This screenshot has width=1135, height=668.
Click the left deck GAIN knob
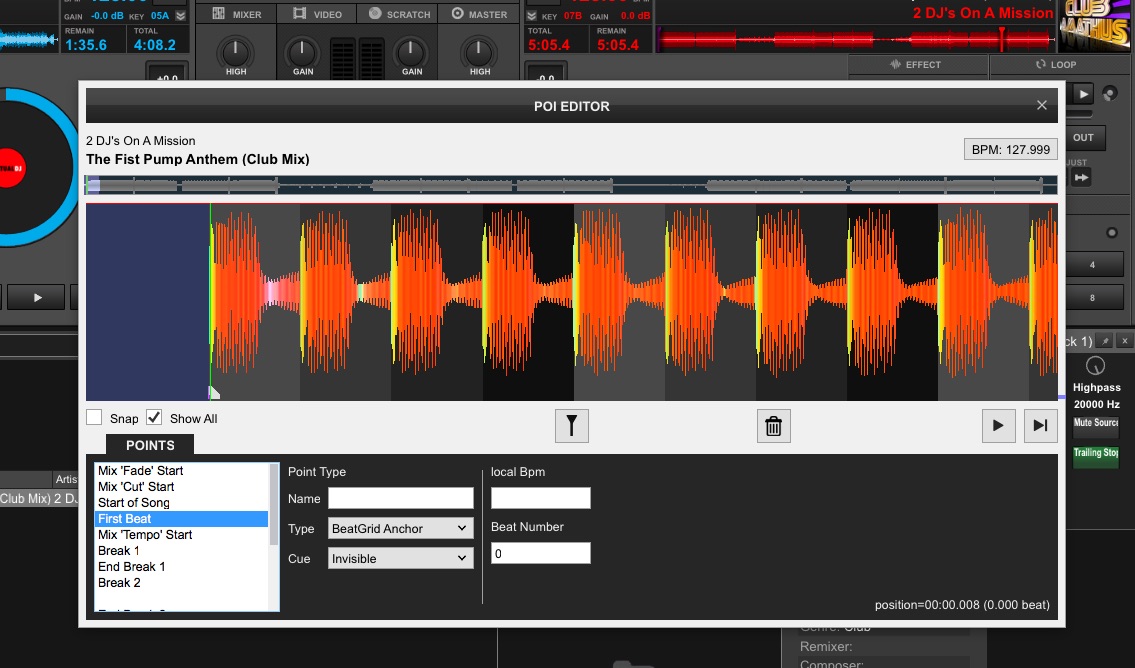click(302, 52)
